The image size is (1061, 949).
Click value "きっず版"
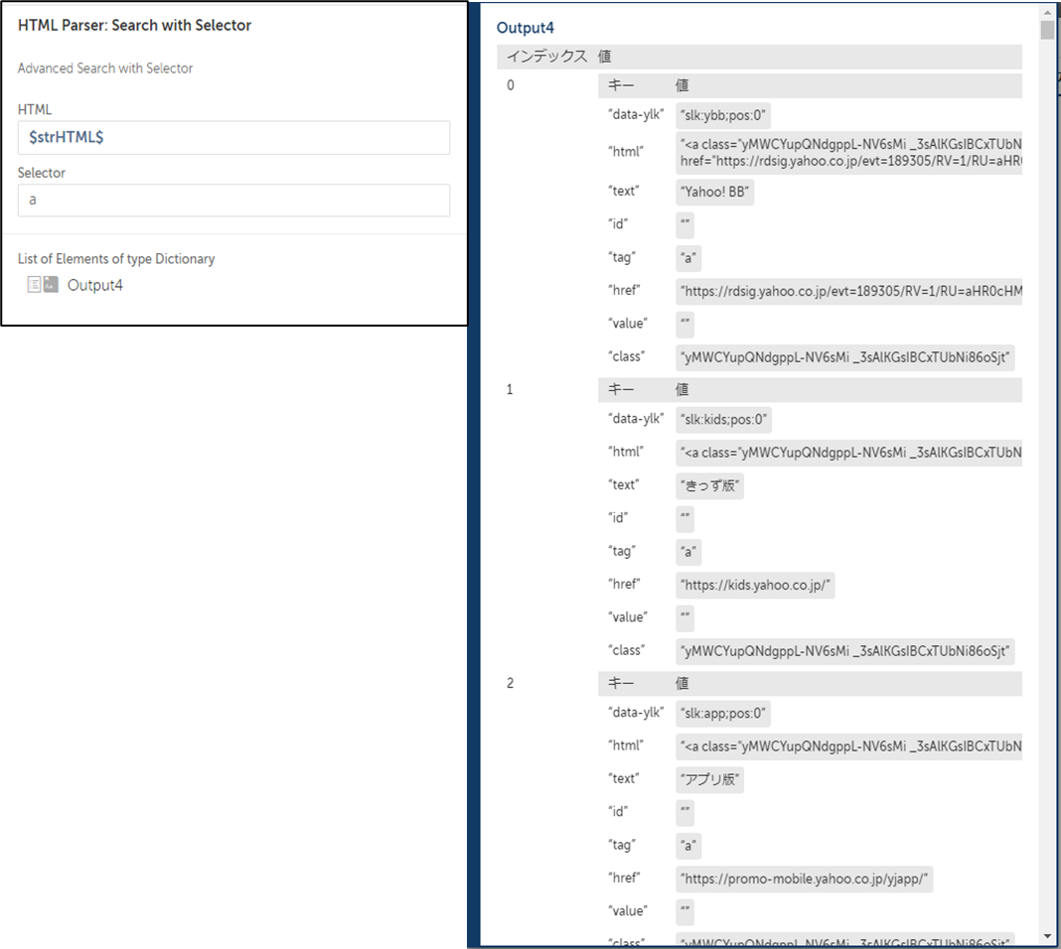710,485
